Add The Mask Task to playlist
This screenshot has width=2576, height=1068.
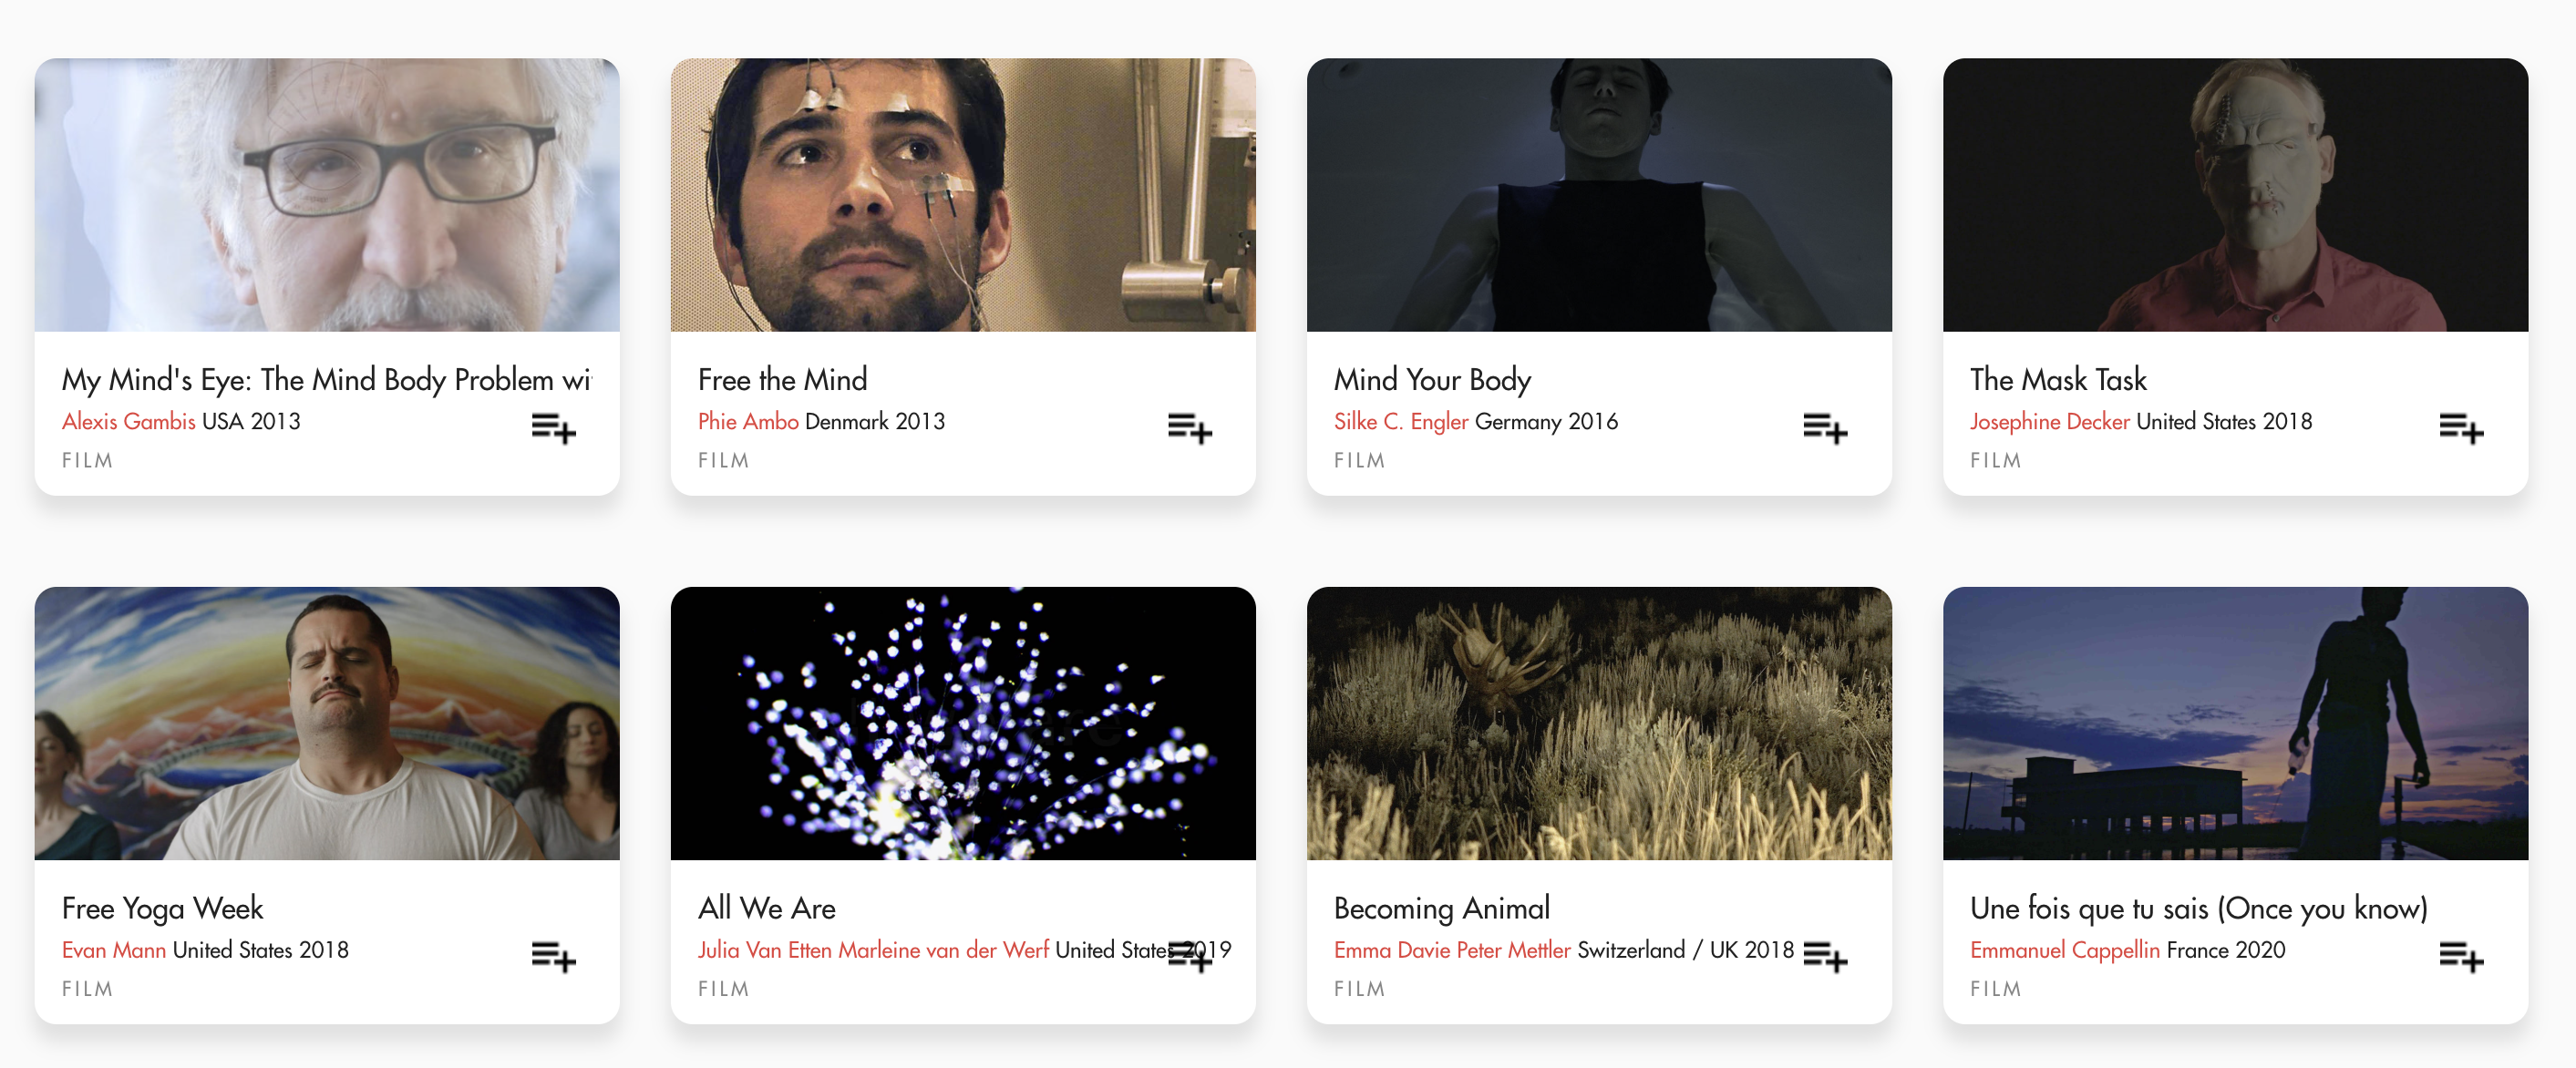click(2461, 429)
